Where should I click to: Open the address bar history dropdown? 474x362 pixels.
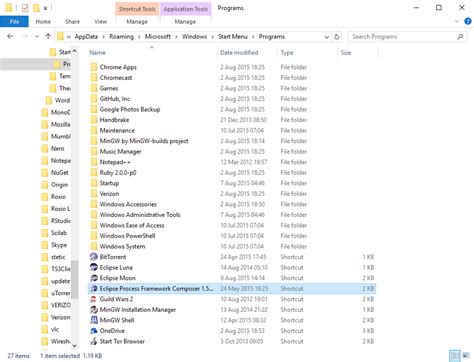point(327,37)
